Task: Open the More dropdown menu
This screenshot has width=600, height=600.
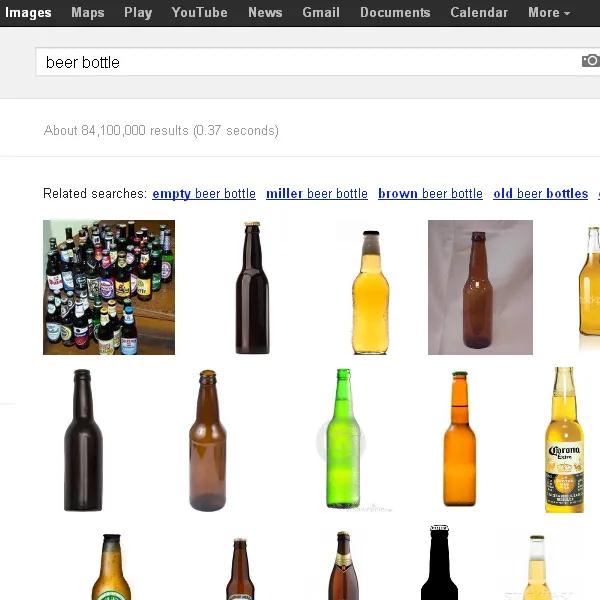Action: pyautogui.click(x=549, y=13)
